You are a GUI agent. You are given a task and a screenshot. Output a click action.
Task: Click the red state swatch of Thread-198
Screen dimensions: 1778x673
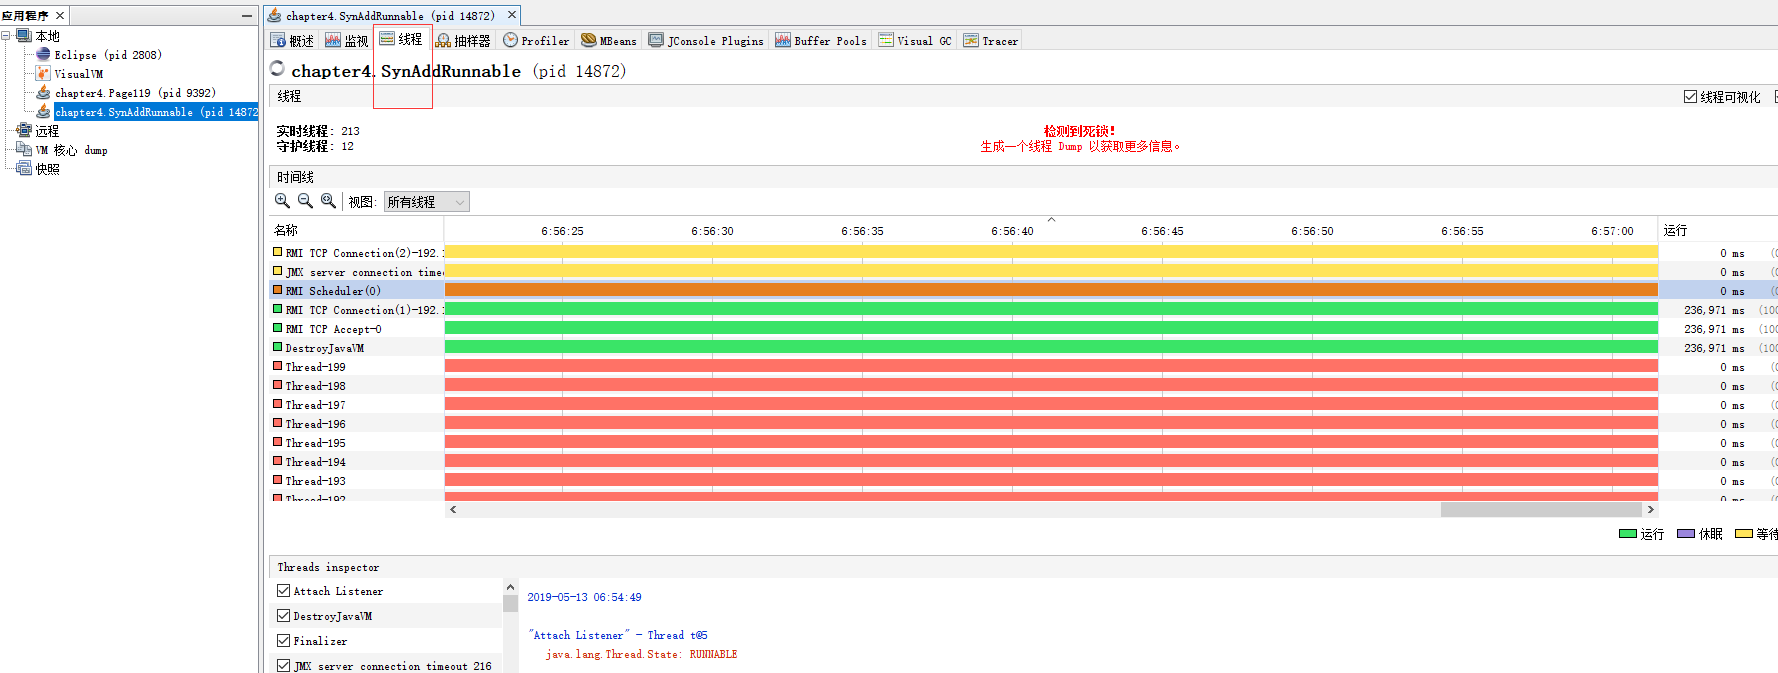(x=277, y=385)
